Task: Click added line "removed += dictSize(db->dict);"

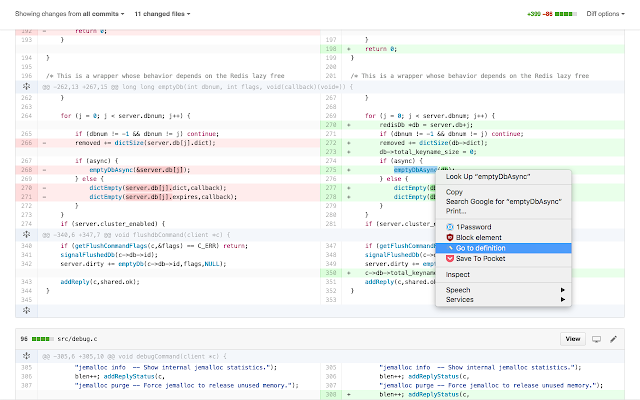Action: click(433, 143)
